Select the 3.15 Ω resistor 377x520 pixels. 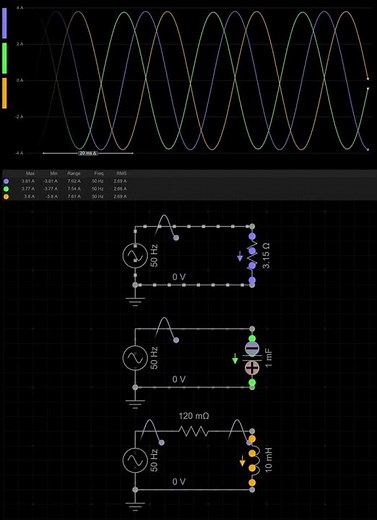pos(252,256)
